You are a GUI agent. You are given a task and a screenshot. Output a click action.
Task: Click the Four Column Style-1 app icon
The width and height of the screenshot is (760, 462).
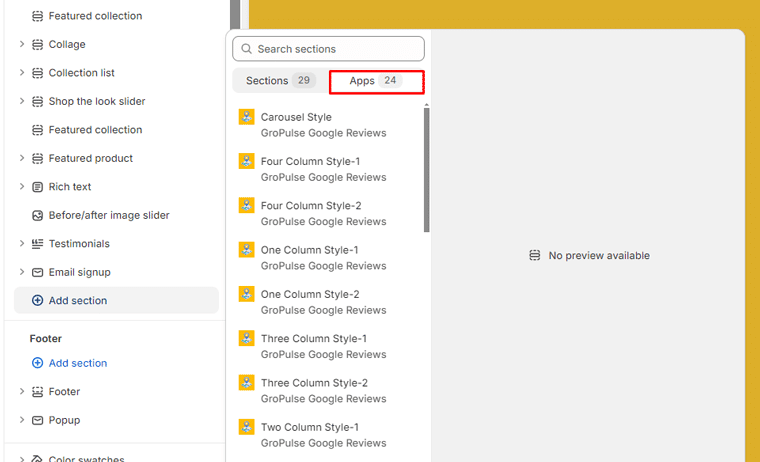pos(247,161)
